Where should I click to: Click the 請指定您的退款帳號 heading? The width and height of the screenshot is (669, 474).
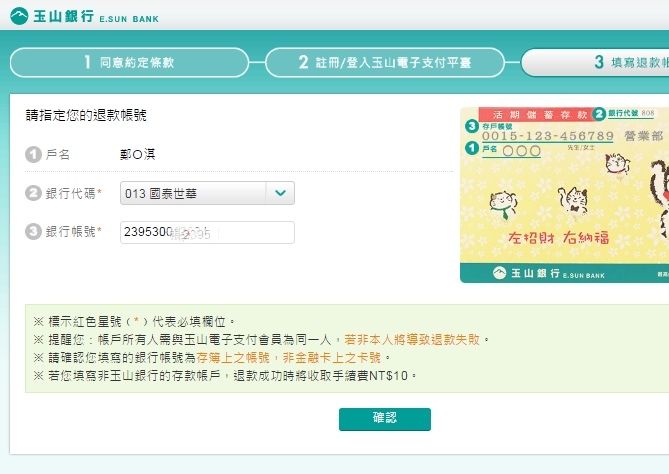click(x=86, y=115)
